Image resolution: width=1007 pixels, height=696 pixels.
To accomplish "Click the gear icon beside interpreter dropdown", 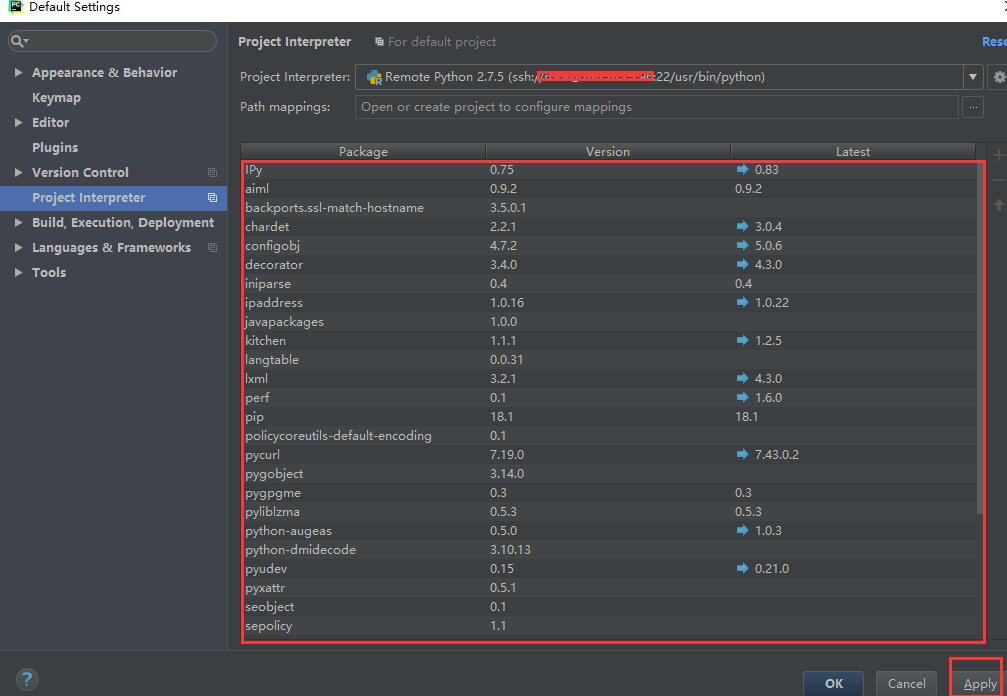I will [999, 77].
